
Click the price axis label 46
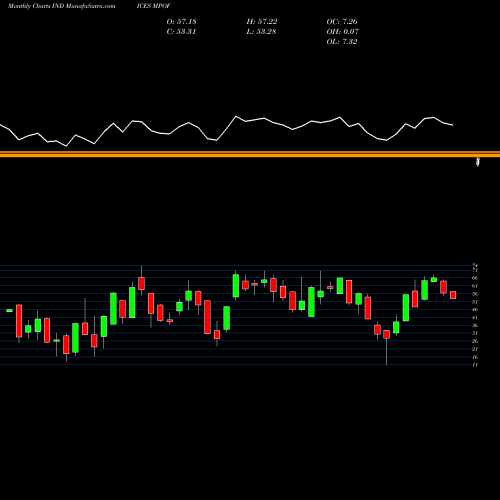point(475,309)
